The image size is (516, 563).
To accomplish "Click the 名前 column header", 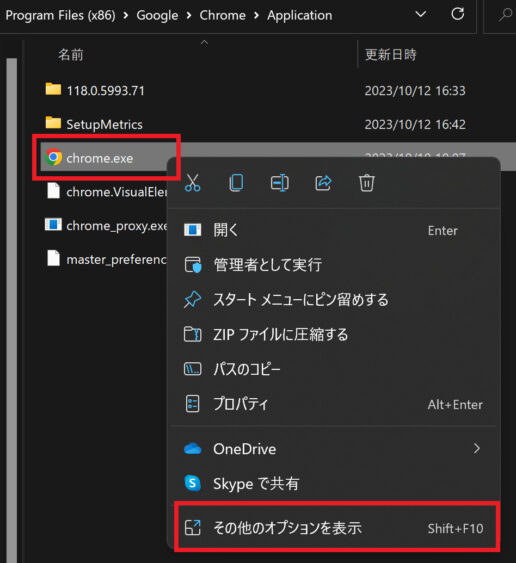I will tap(71, 55).
